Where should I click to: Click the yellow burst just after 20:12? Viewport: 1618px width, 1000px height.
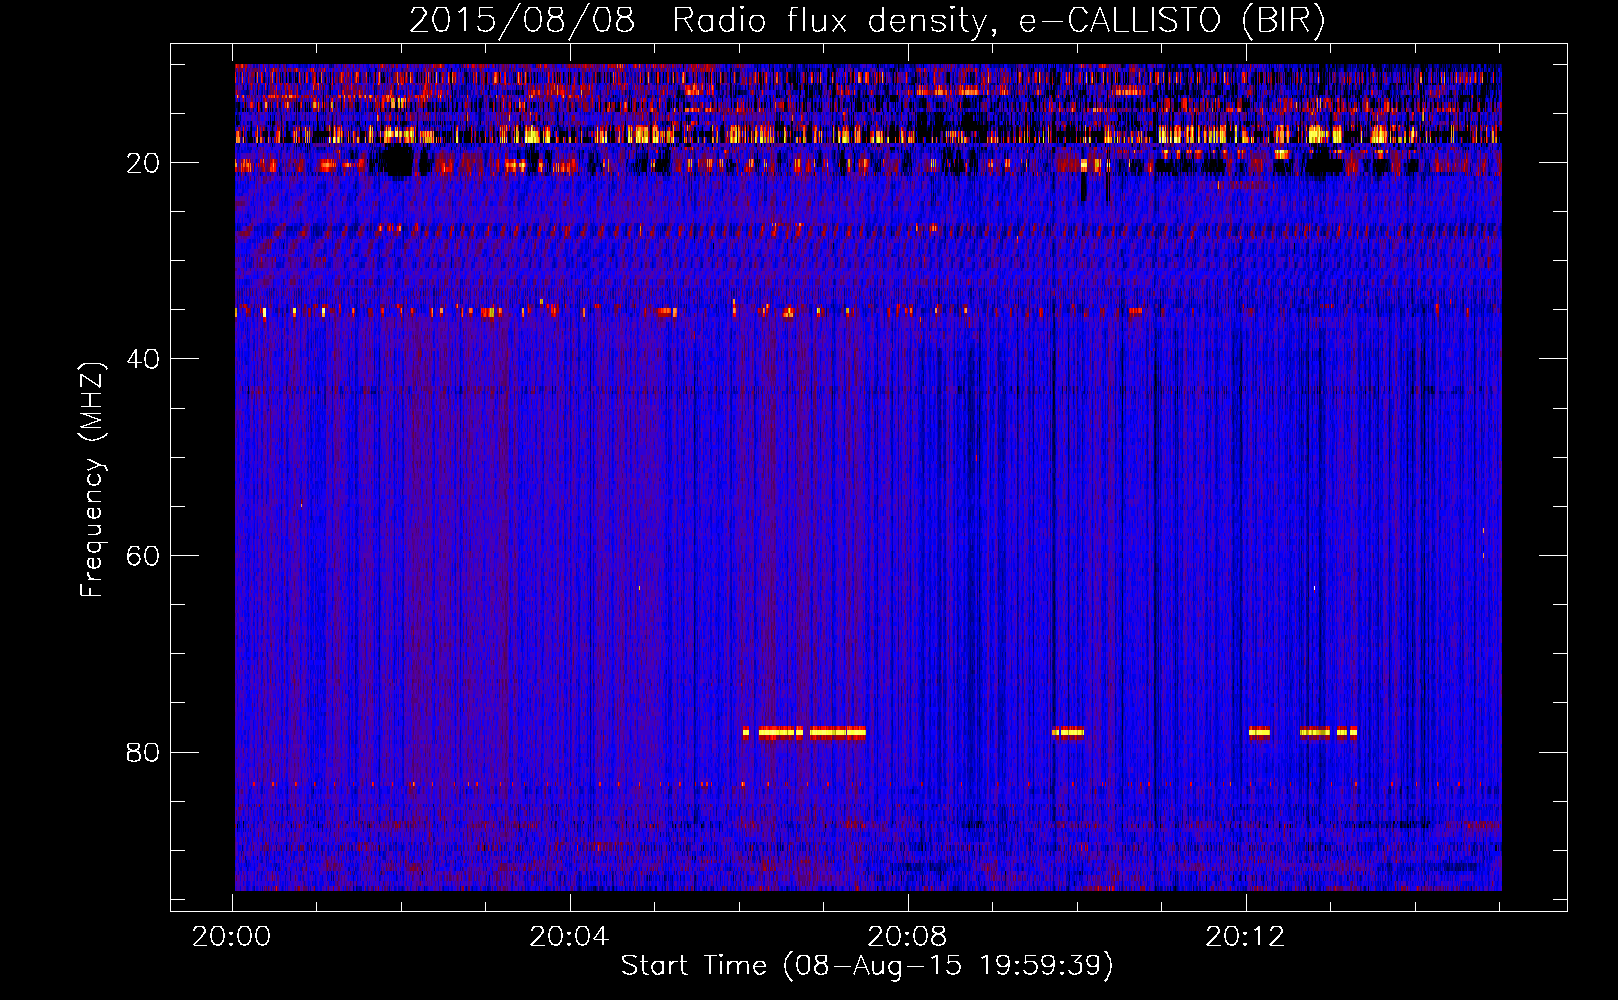click(1259, 732)
